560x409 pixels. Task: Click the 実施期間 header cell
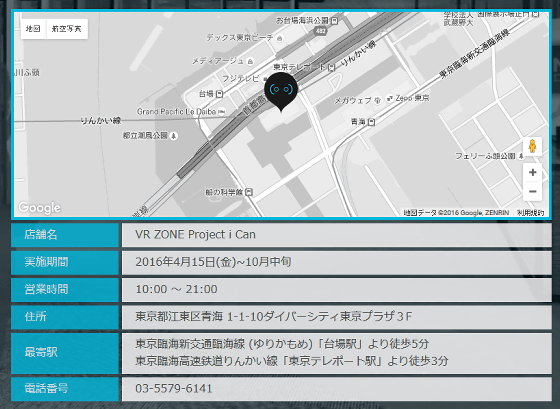pos(65,262)
